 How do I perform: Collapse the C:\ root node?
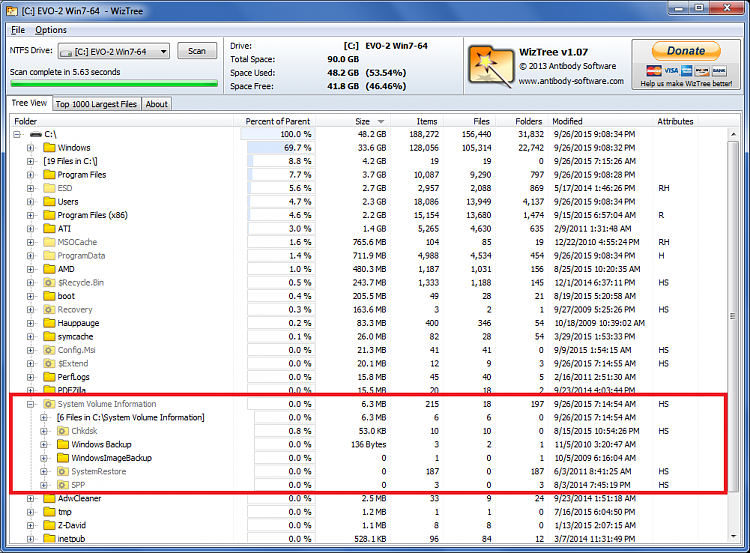[x=17, y=134]
